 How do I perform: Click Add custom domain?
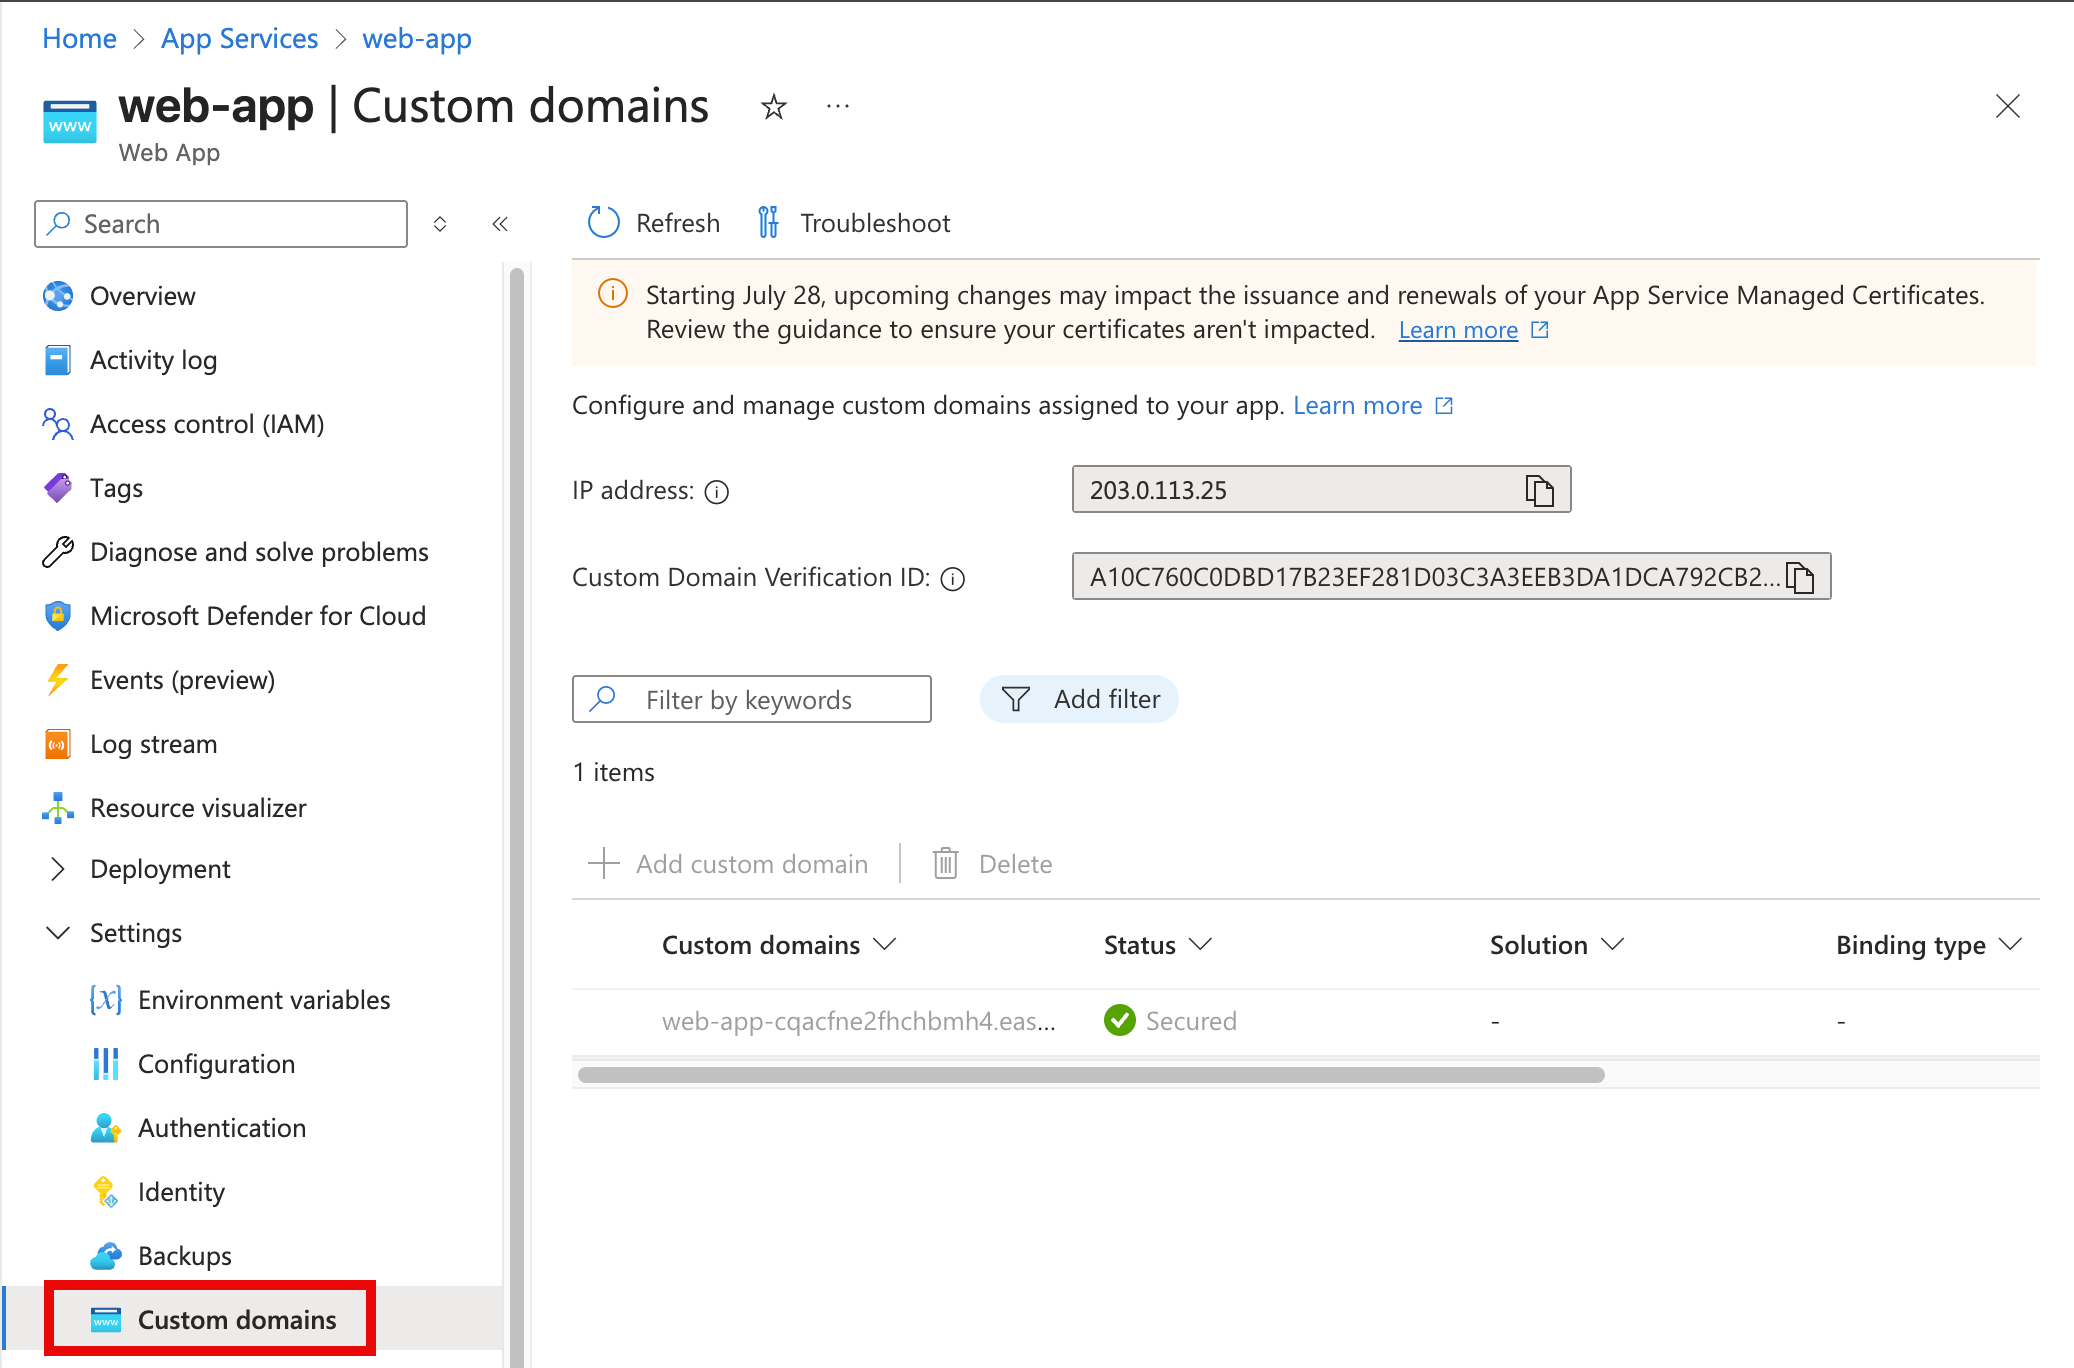tap(729, 863)
